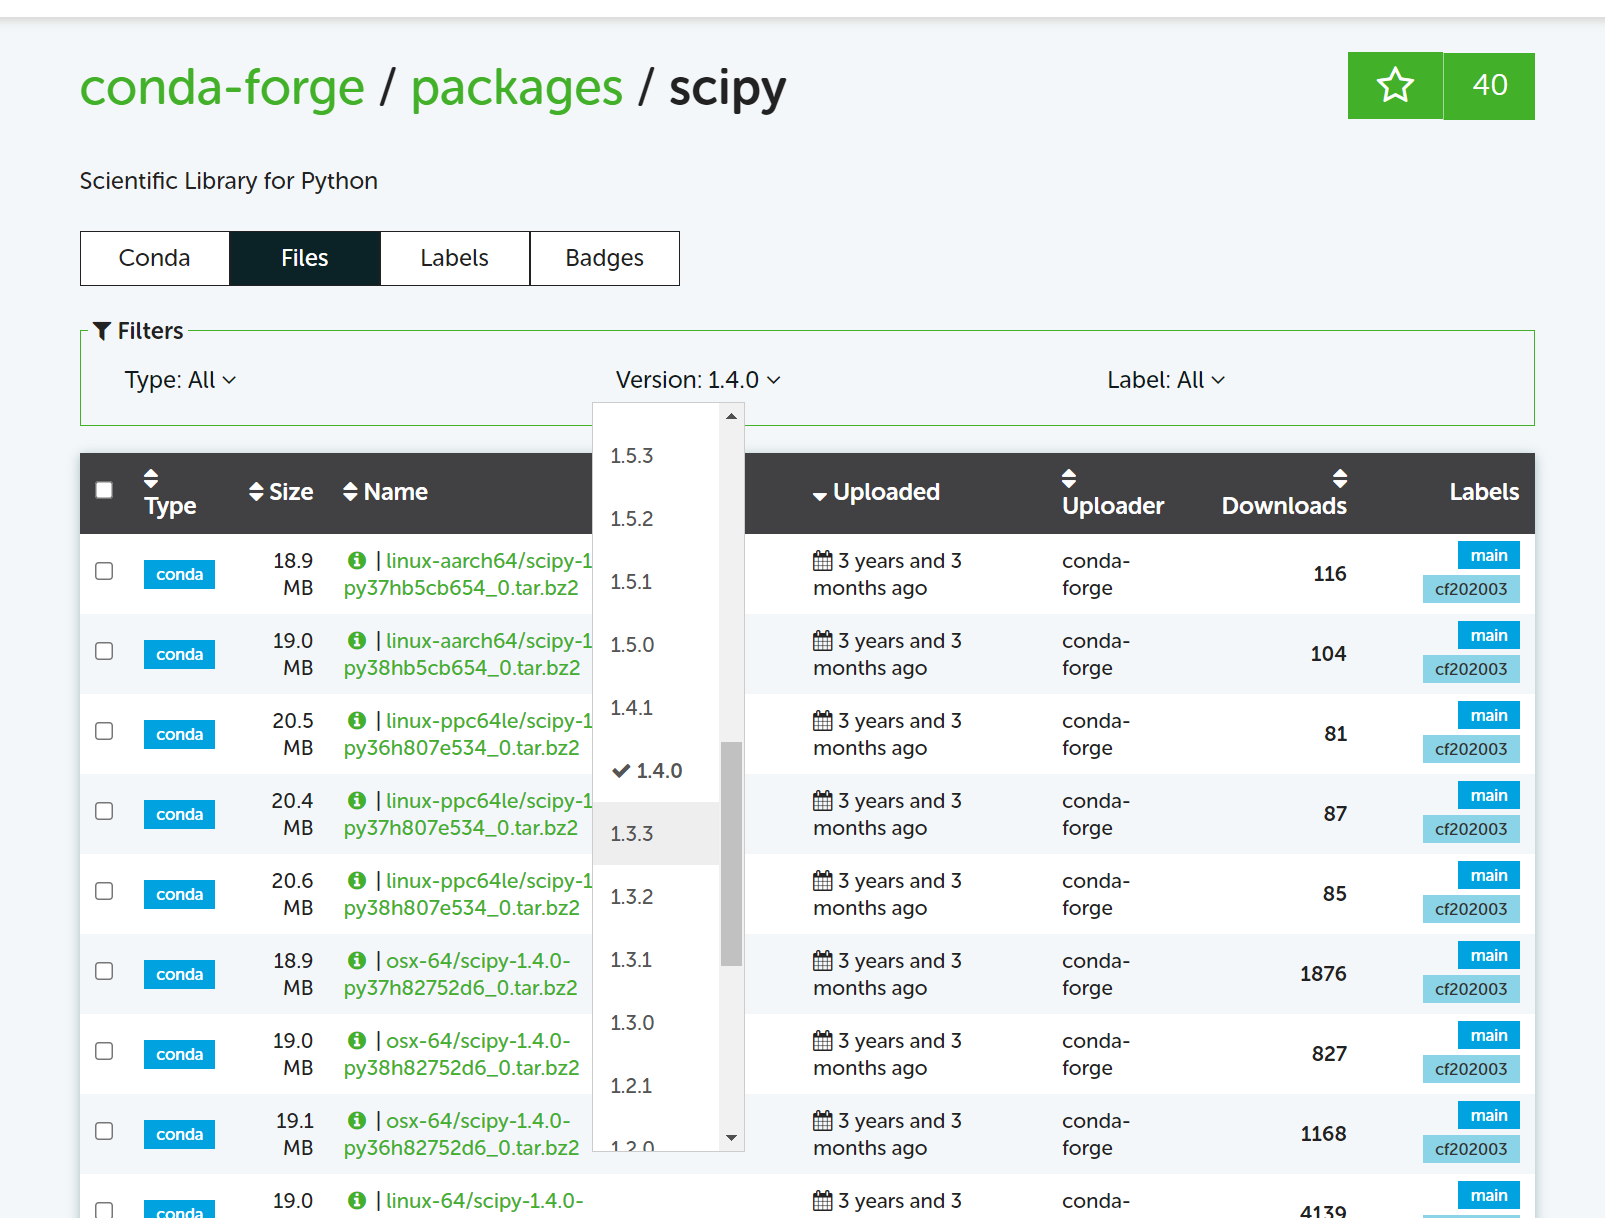Viewport: 1605px width, 1218px height.
Task: Click the star count 40 button
Action: pos(1489,86)
